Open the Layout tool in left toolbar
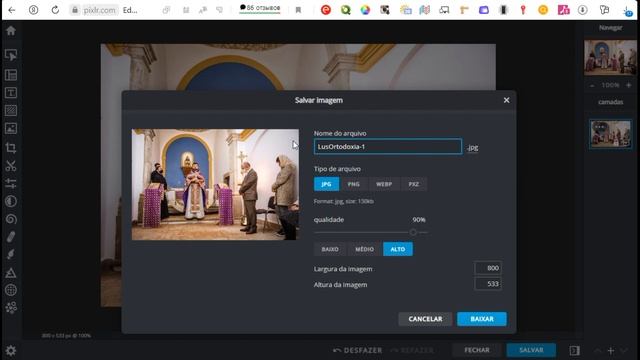The width and height of the screenshot is (640, 360). (11, 75)
